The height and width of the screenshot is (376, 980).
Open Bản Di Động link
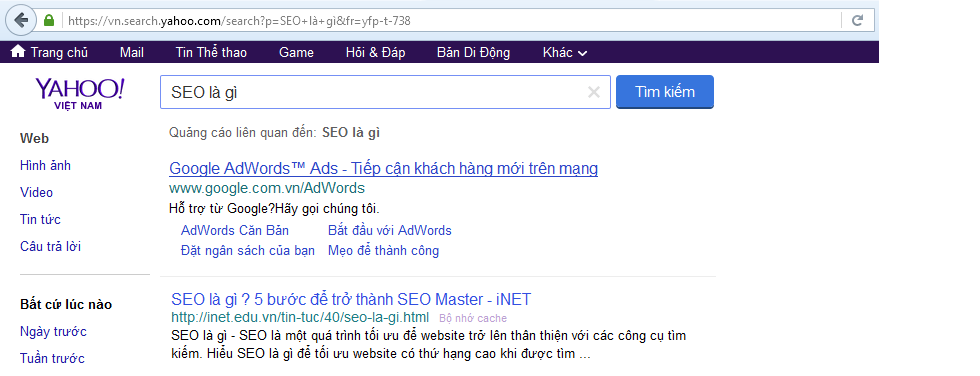pos(473,52)
